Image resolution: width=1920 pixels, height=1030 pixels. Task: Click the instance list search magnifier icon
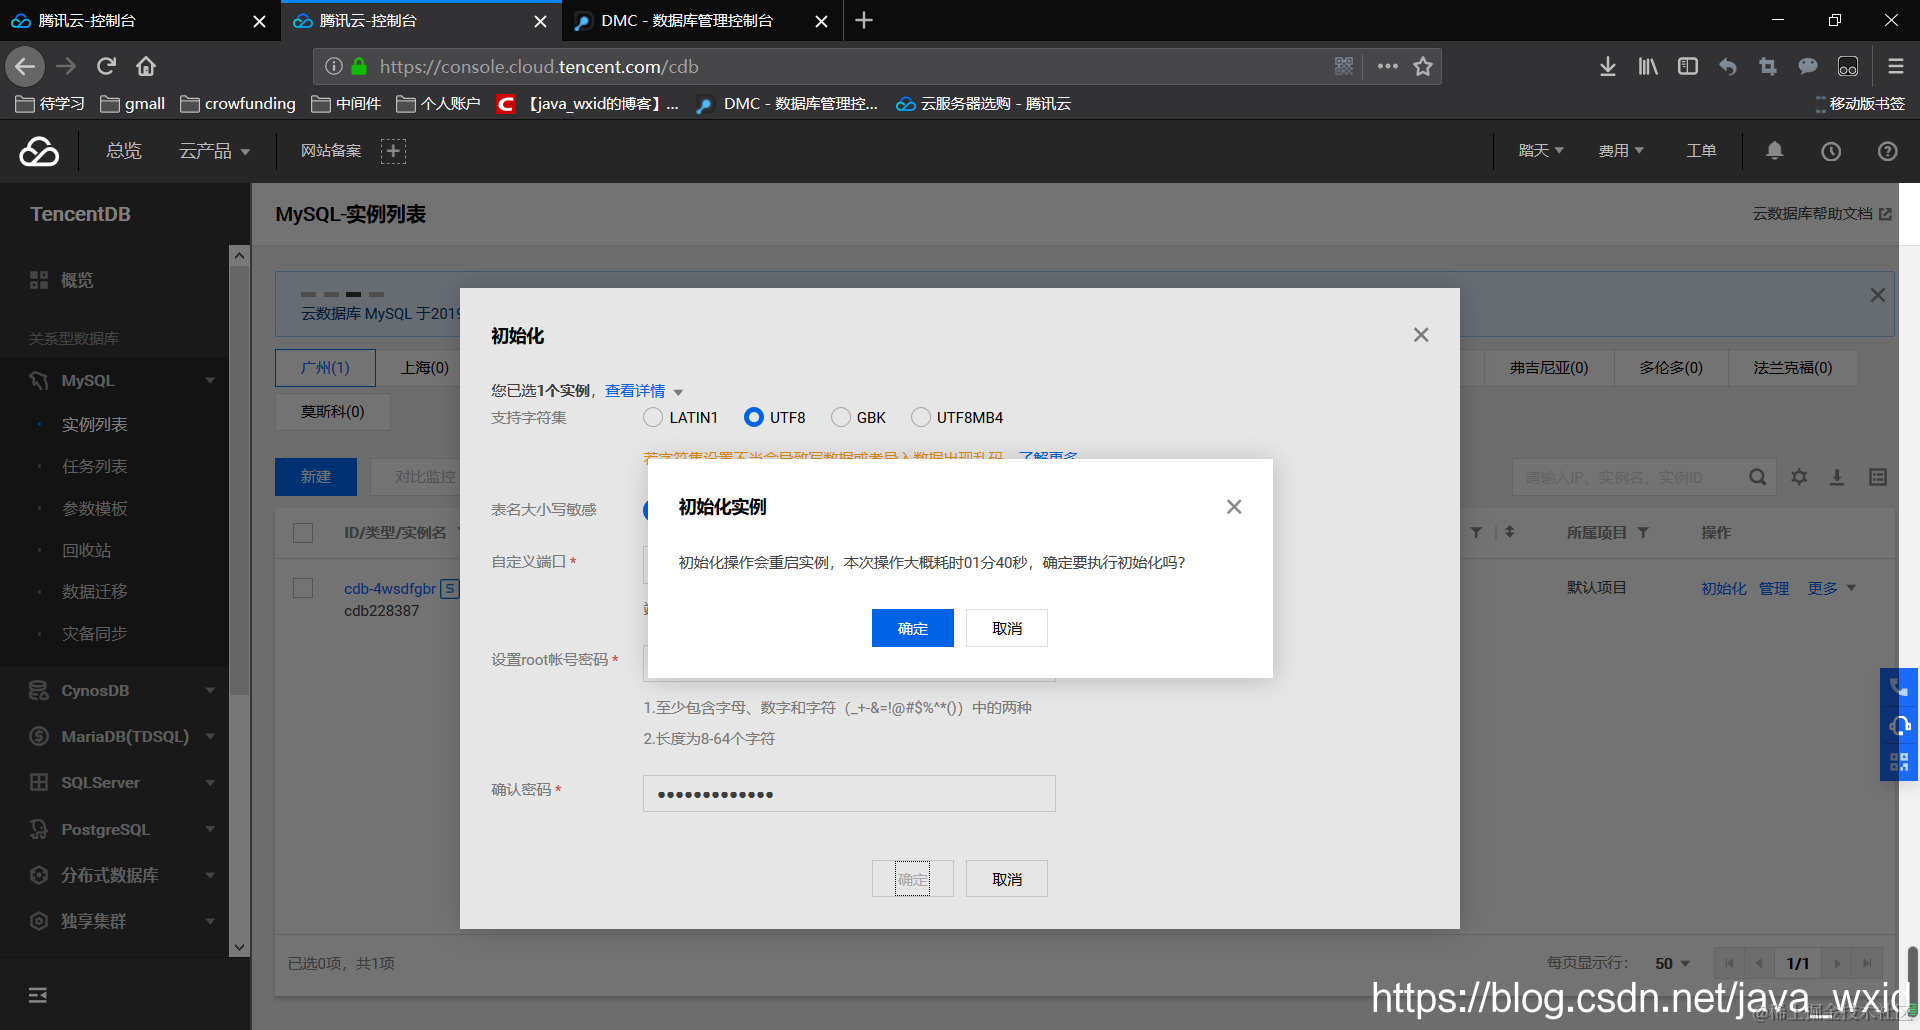1757,477
